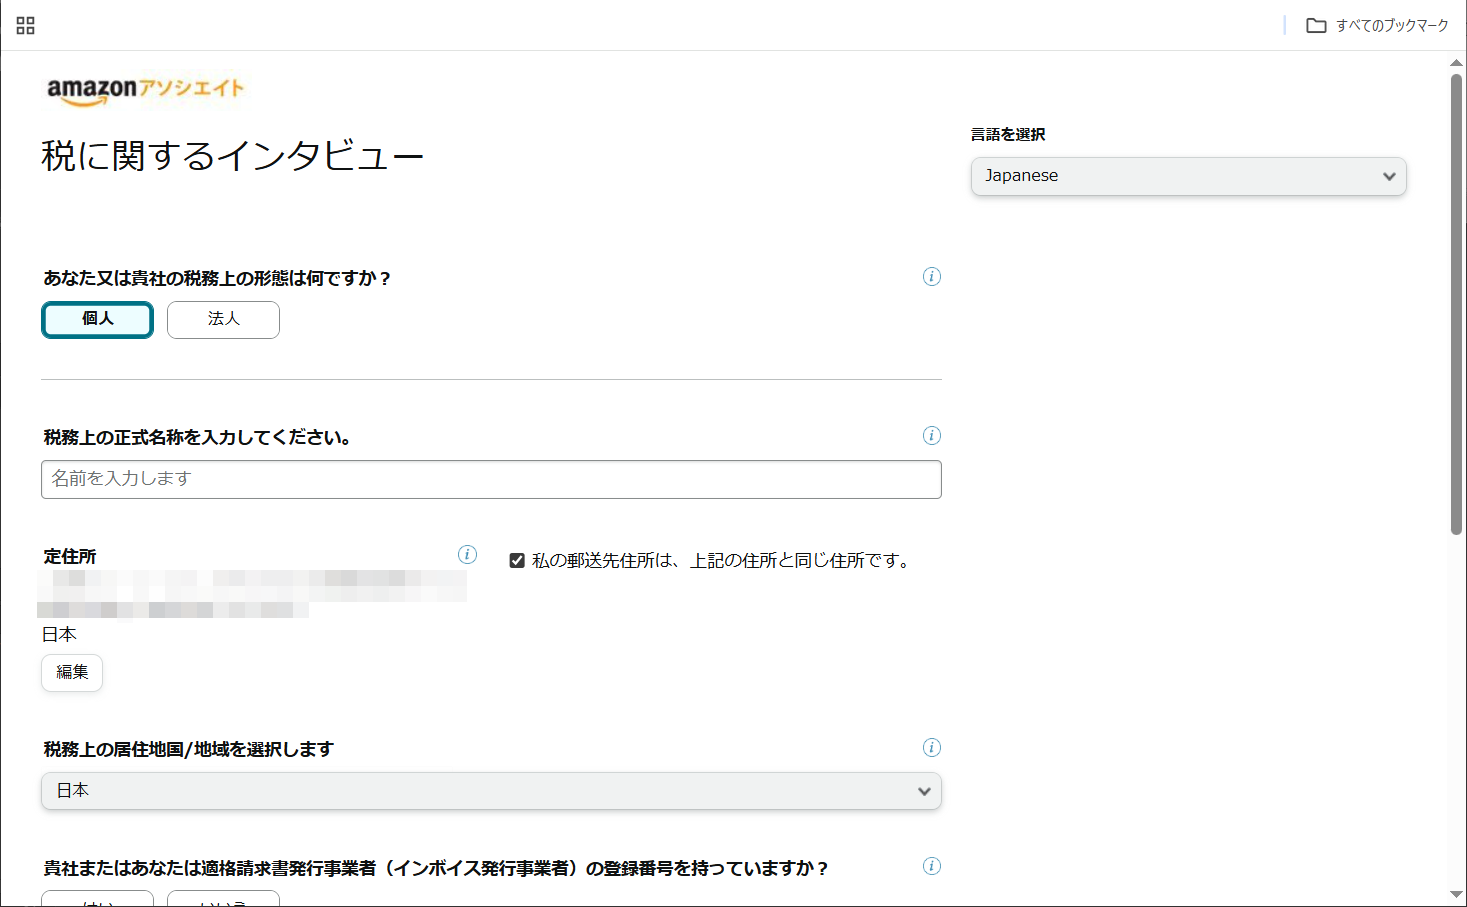Image resolution: width=1467 pixels, height=907 pixels.
Task: Click the page vertical scrollbar thumb
Action: [1456, 300]
